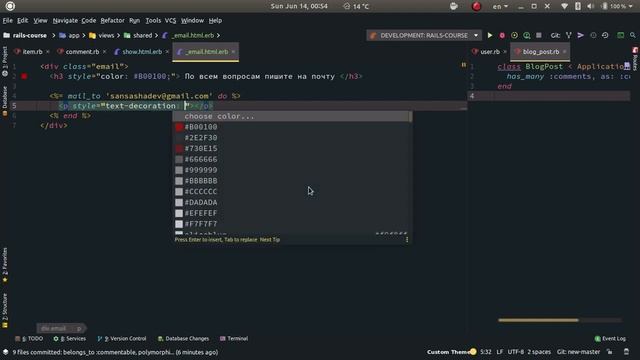Open the TODO tool window
Viewport: 640px width, 360px height.
coord(29,338)
